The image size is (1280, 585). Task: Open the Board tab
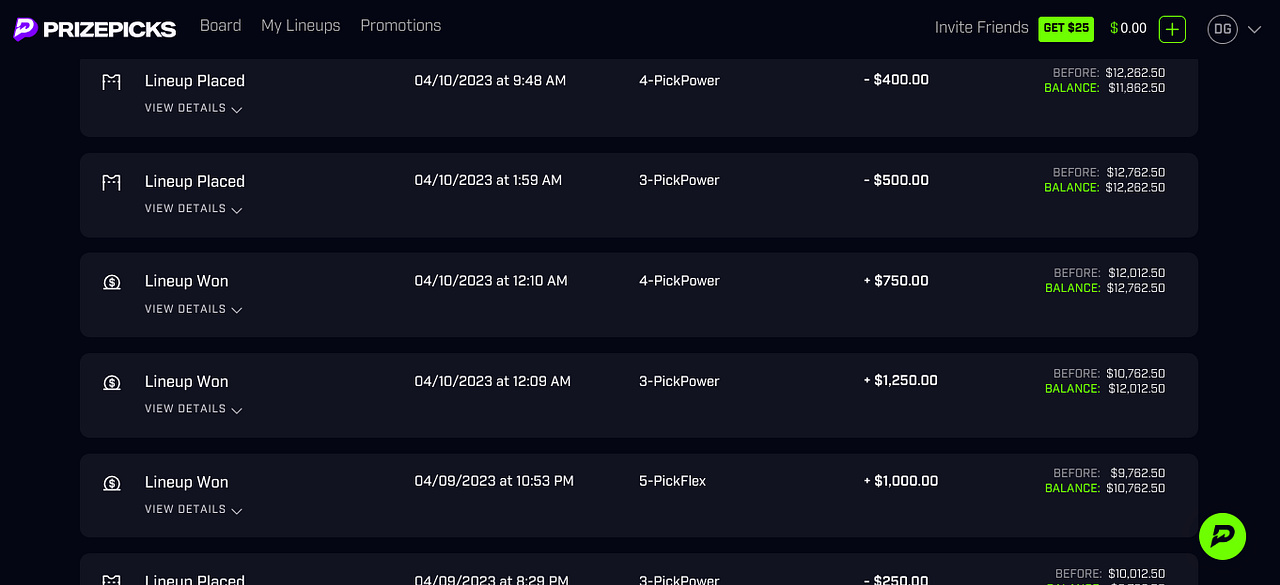(220, 25)
